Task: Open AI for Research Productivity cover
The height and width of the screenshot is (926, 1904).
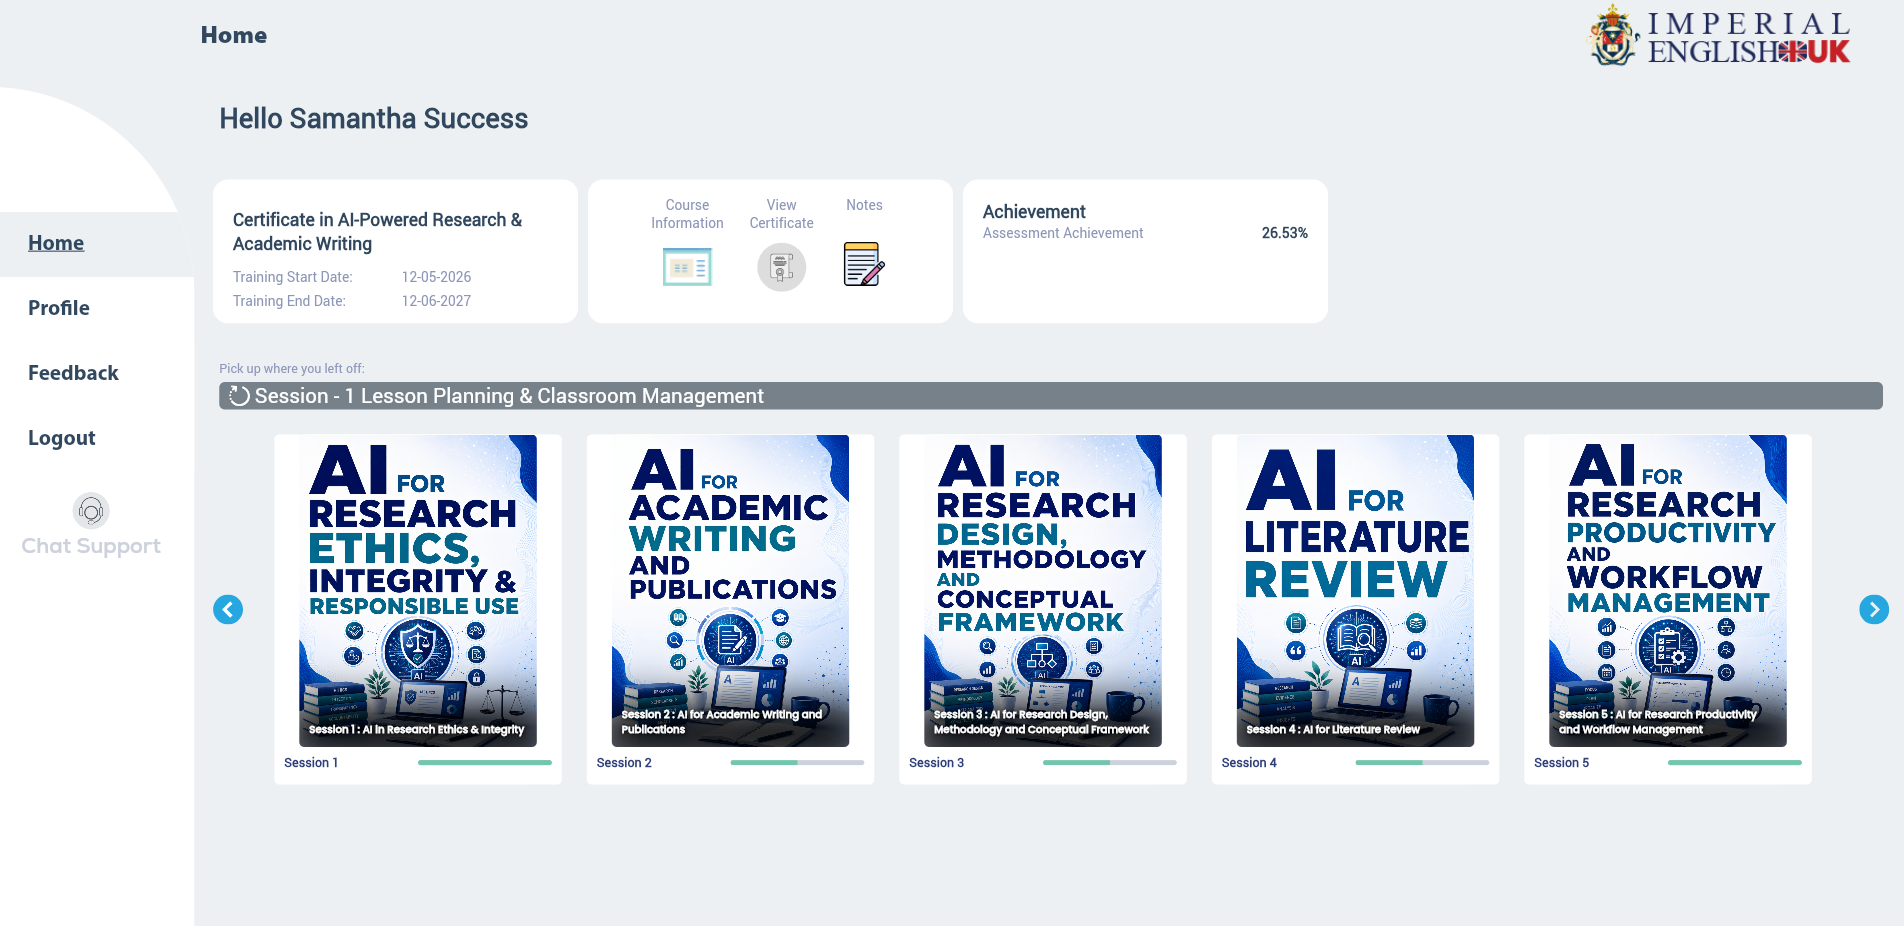Action: tap(1668, 591)
